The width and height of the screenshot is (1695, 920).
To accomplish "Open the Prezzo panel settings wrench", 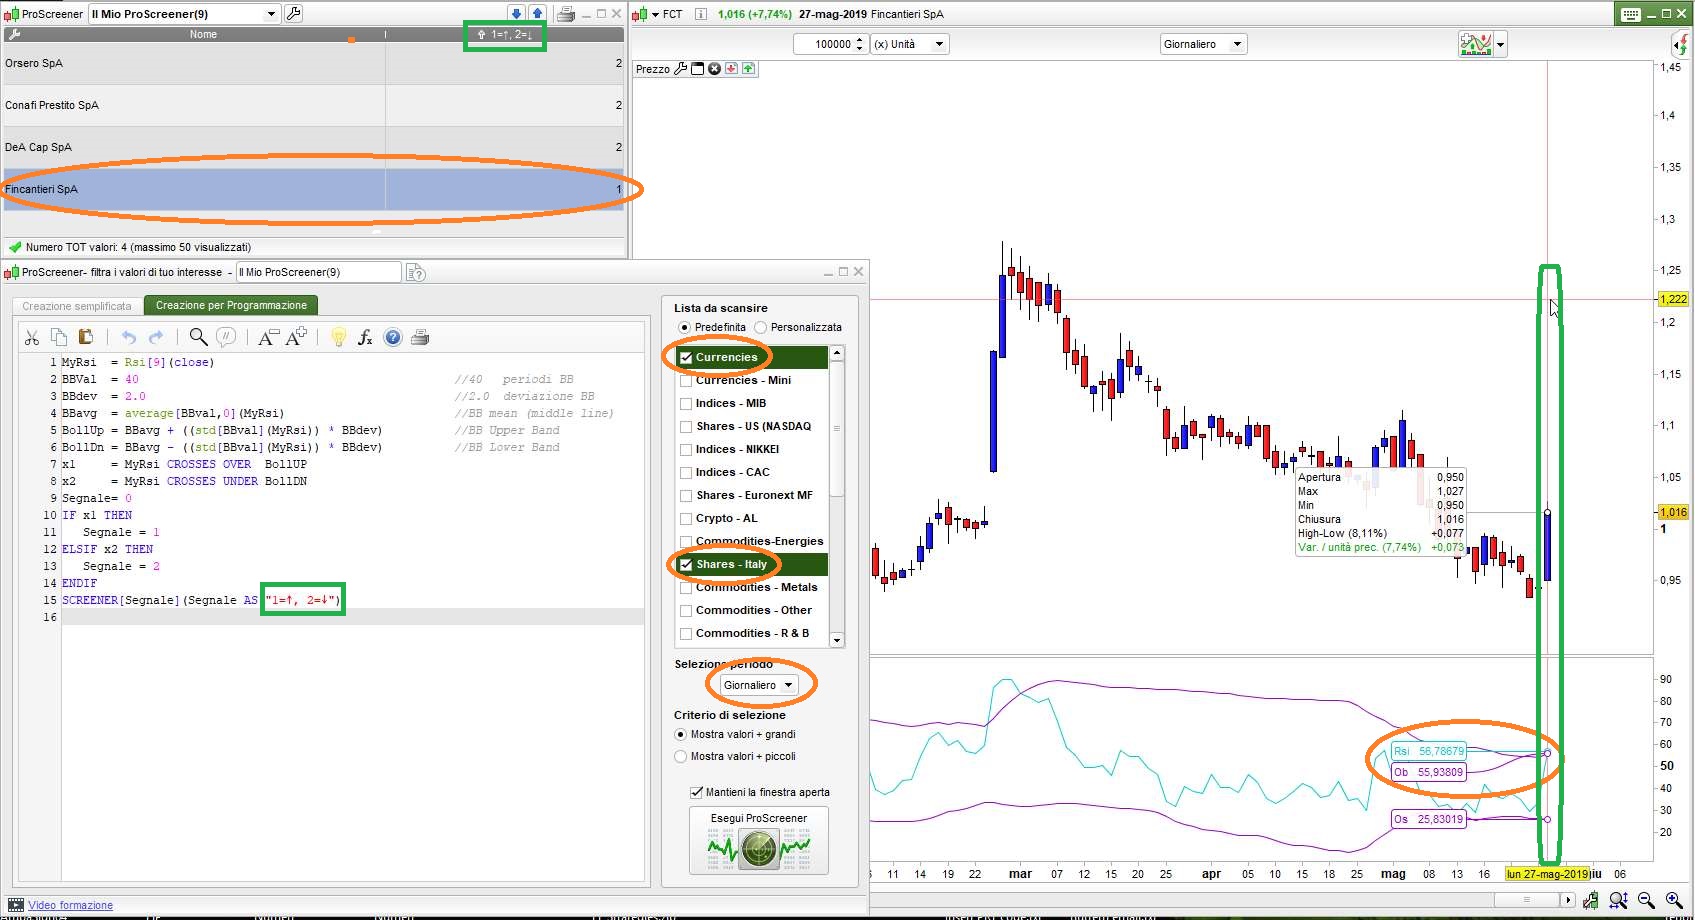I will click(681, 69).
